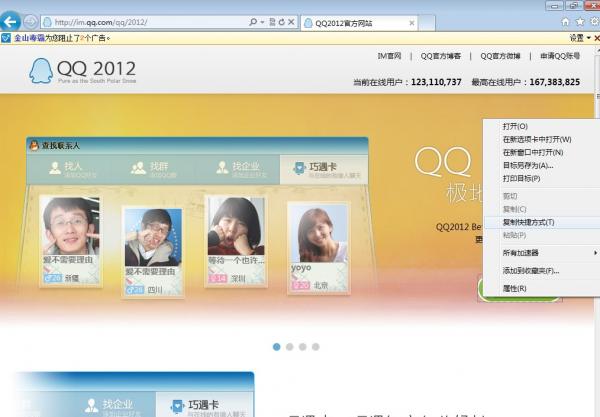Select the upper 巧遇卡 tab
The image size is (600, 417).
point(324,169)
